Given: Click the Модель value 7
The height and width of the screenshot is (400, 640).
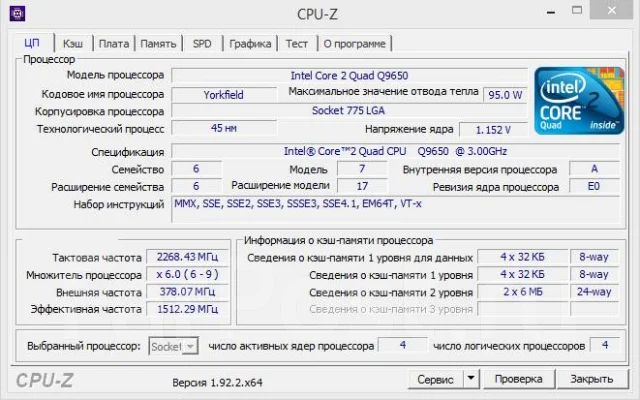Looking at the screenshot, I should (x=362, y=169).
